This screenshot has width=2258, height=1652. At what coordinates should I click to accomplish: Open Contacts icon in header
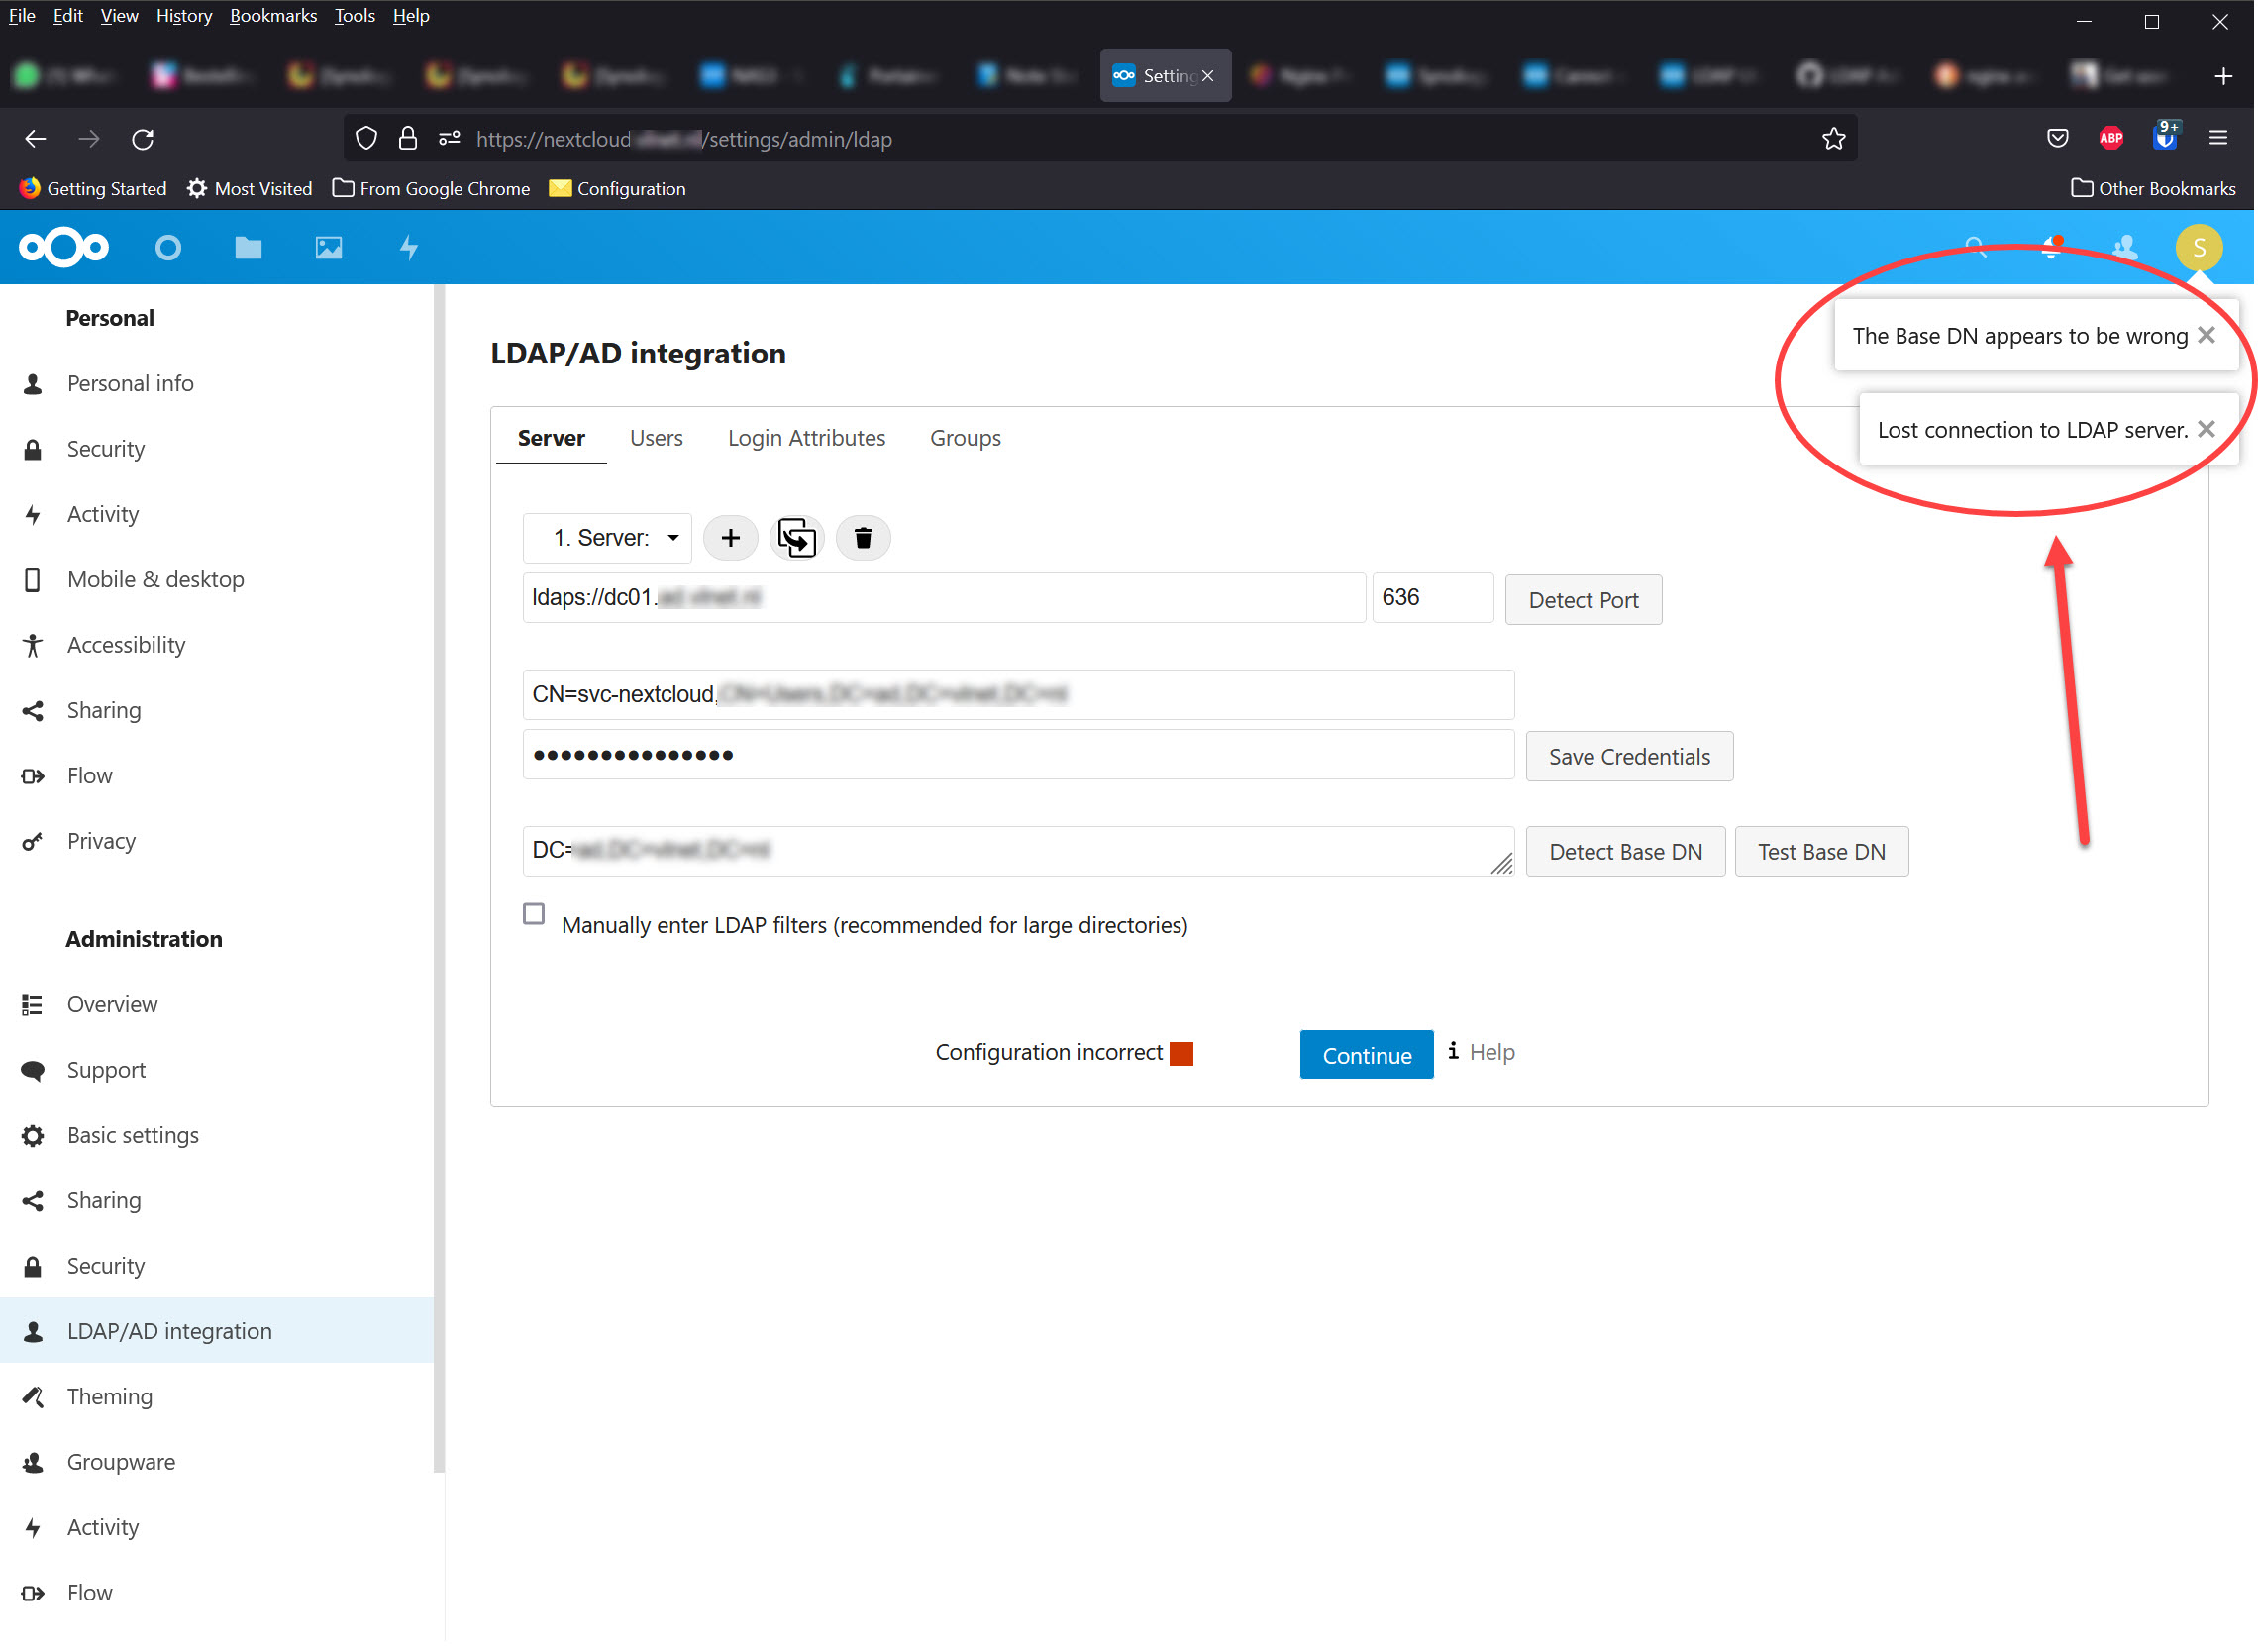pos(2124,248)
